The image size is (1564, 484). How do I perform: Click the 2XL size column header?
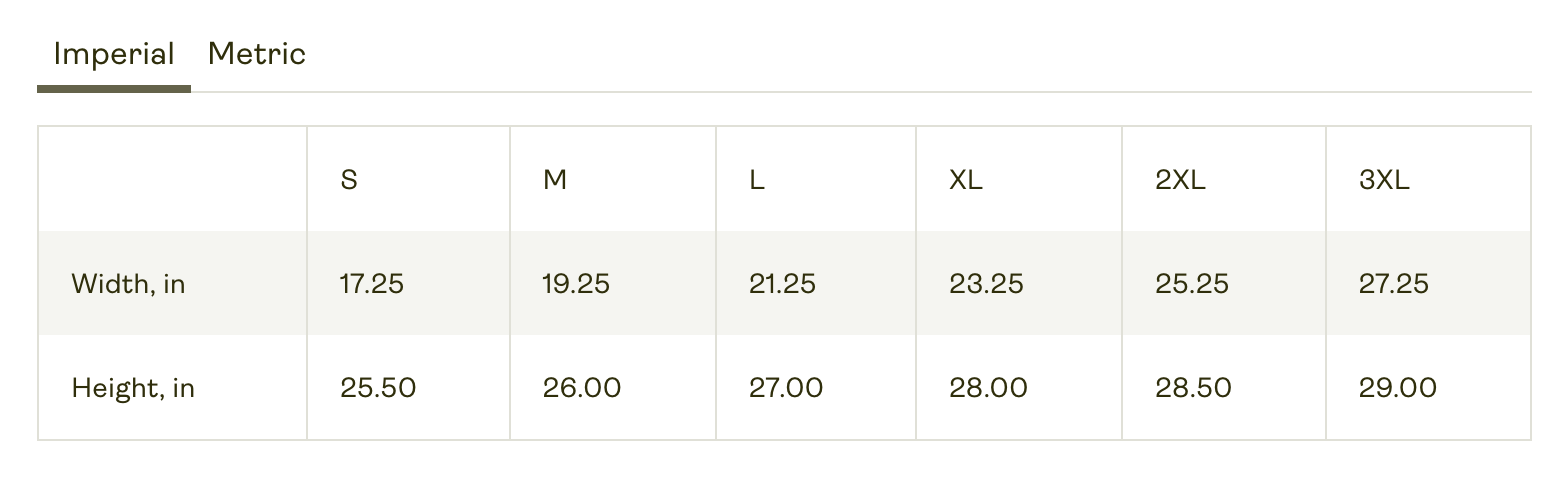pos(1181,181)
